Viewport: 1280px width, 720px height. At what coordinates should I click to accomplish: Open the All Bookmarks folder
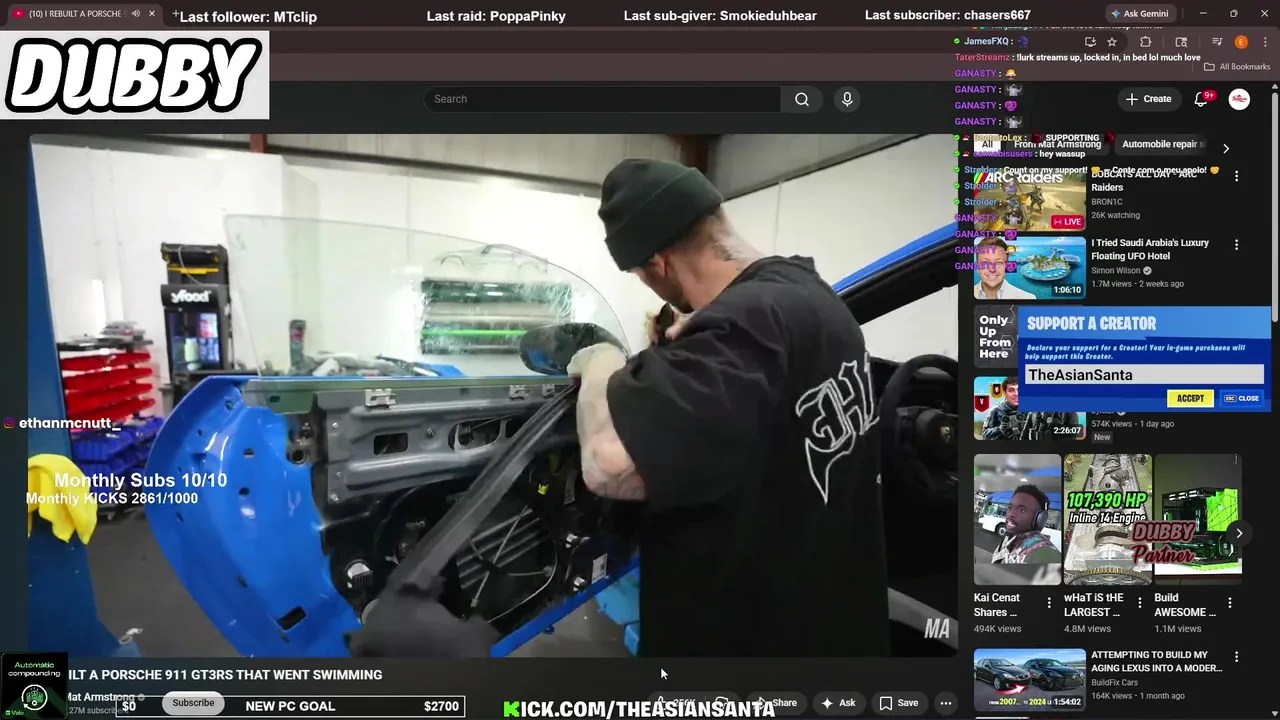1237,67
